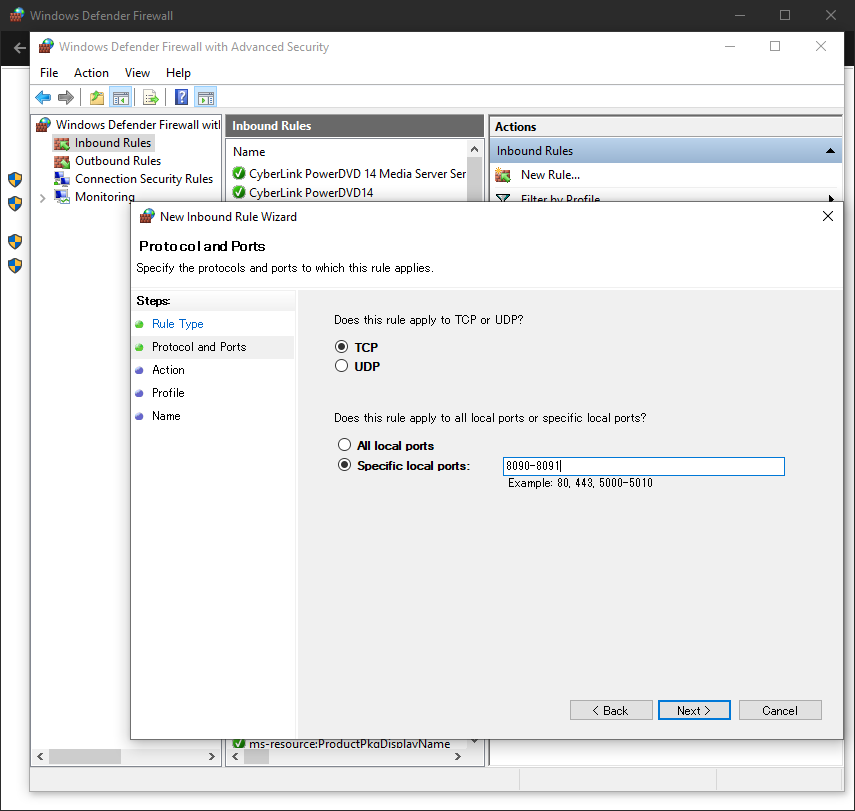Screen dimensions: 855x811
Task: Close the New Inbound Rule Wizard dialog
Action: (828, 217)
